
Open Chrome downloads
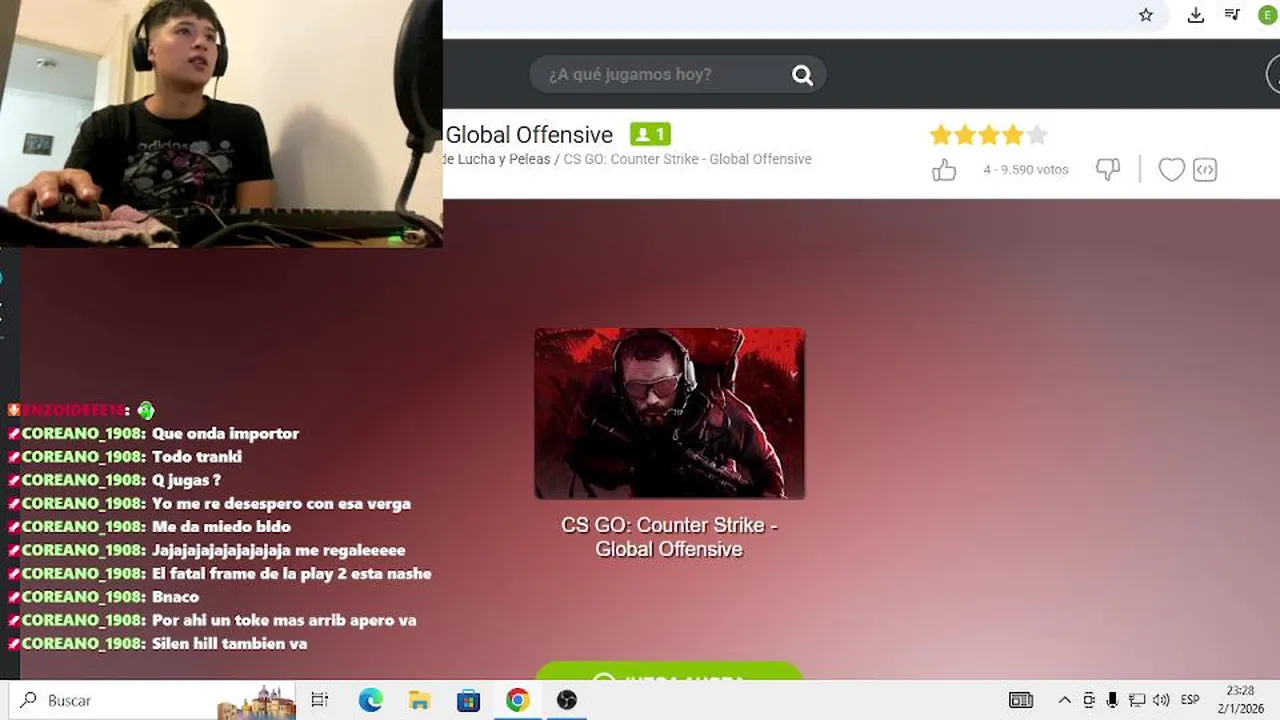pos(1196,15)
